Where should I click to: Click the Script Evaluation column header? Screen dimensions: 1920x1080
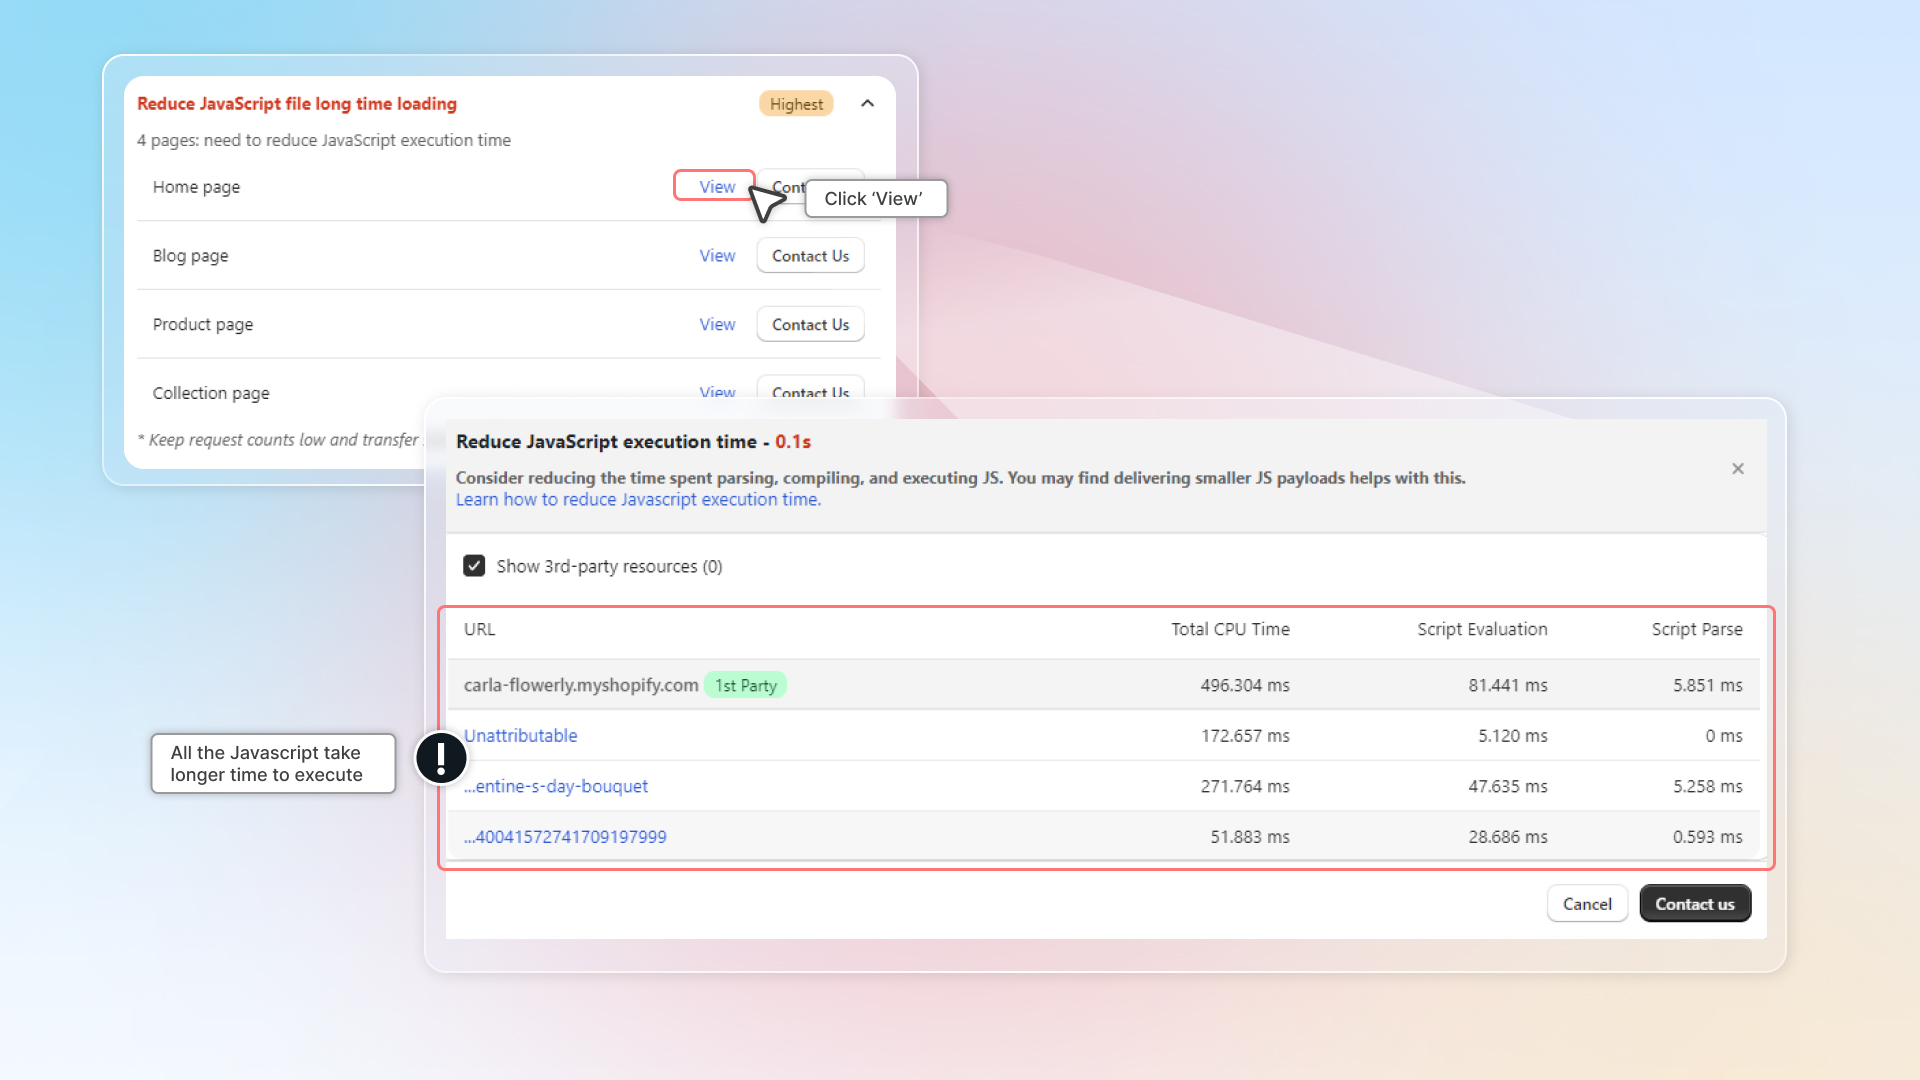click(x=1481, y=630)
